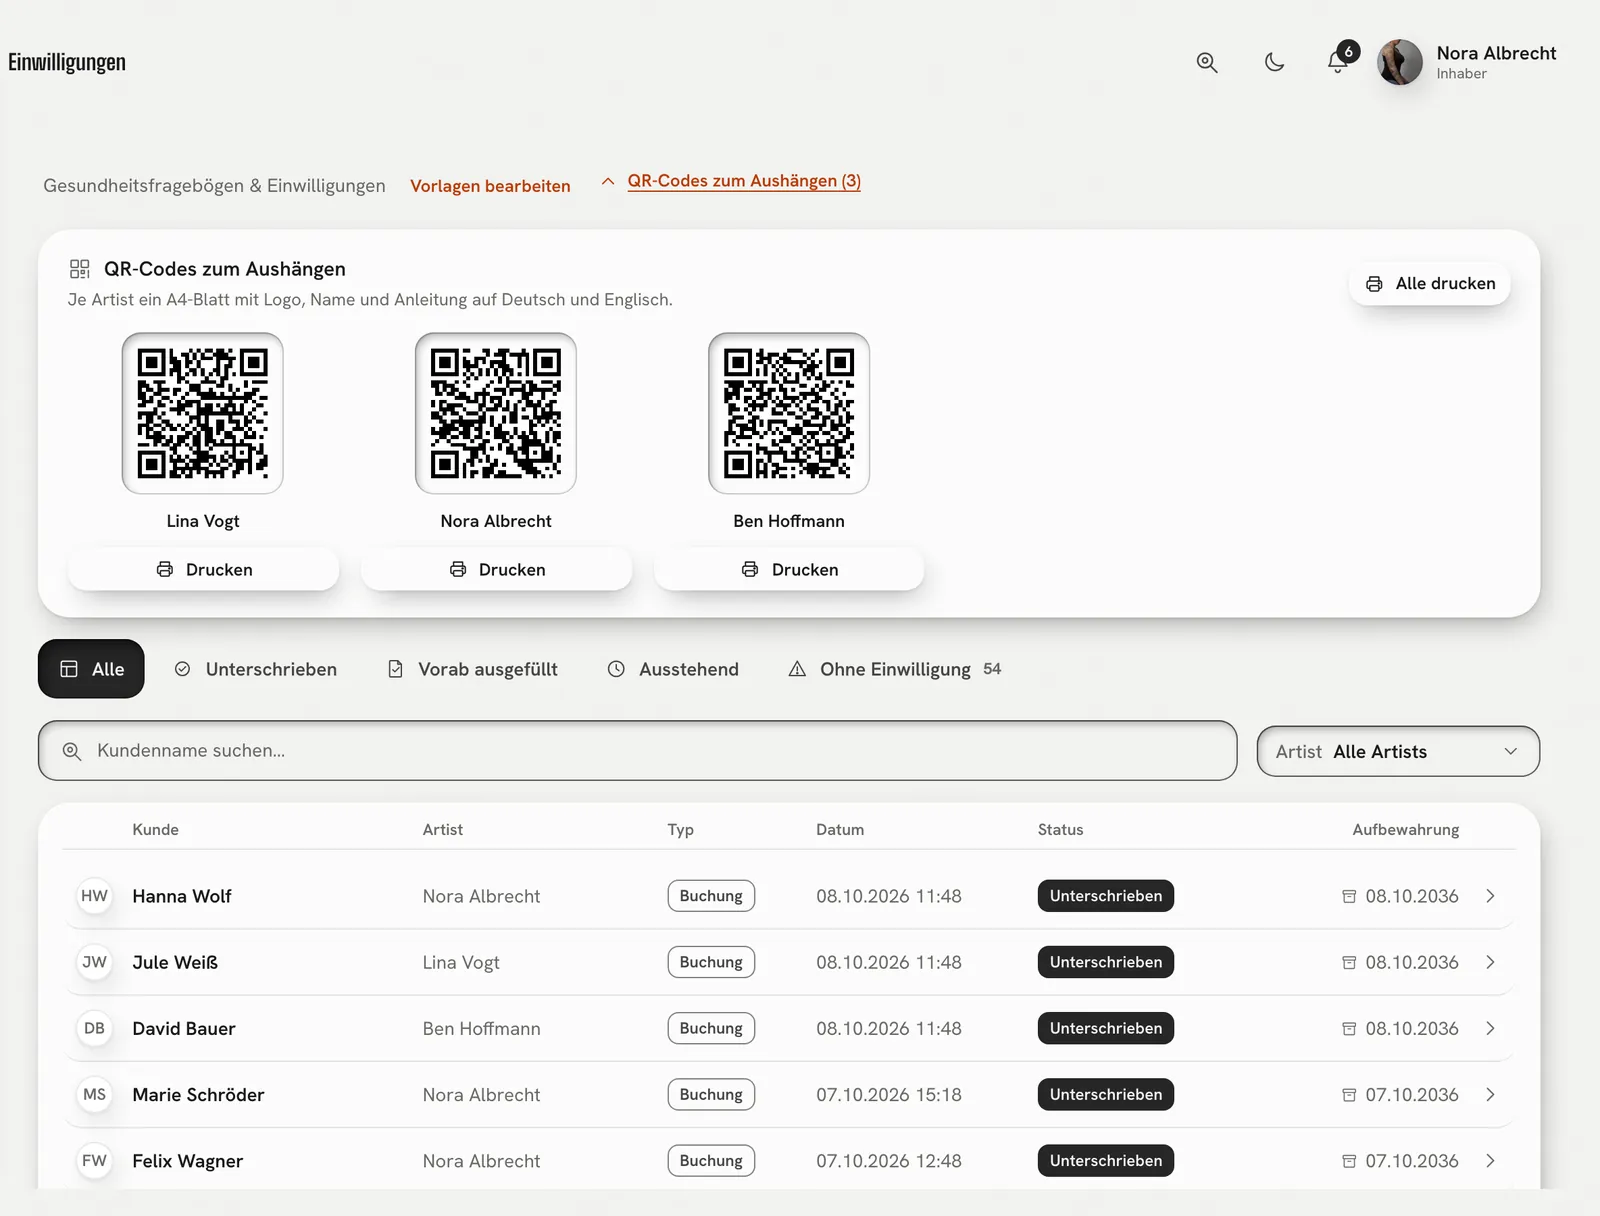
Task: Open the Alle Artists dropdown
Action: tap(1398, 751)
